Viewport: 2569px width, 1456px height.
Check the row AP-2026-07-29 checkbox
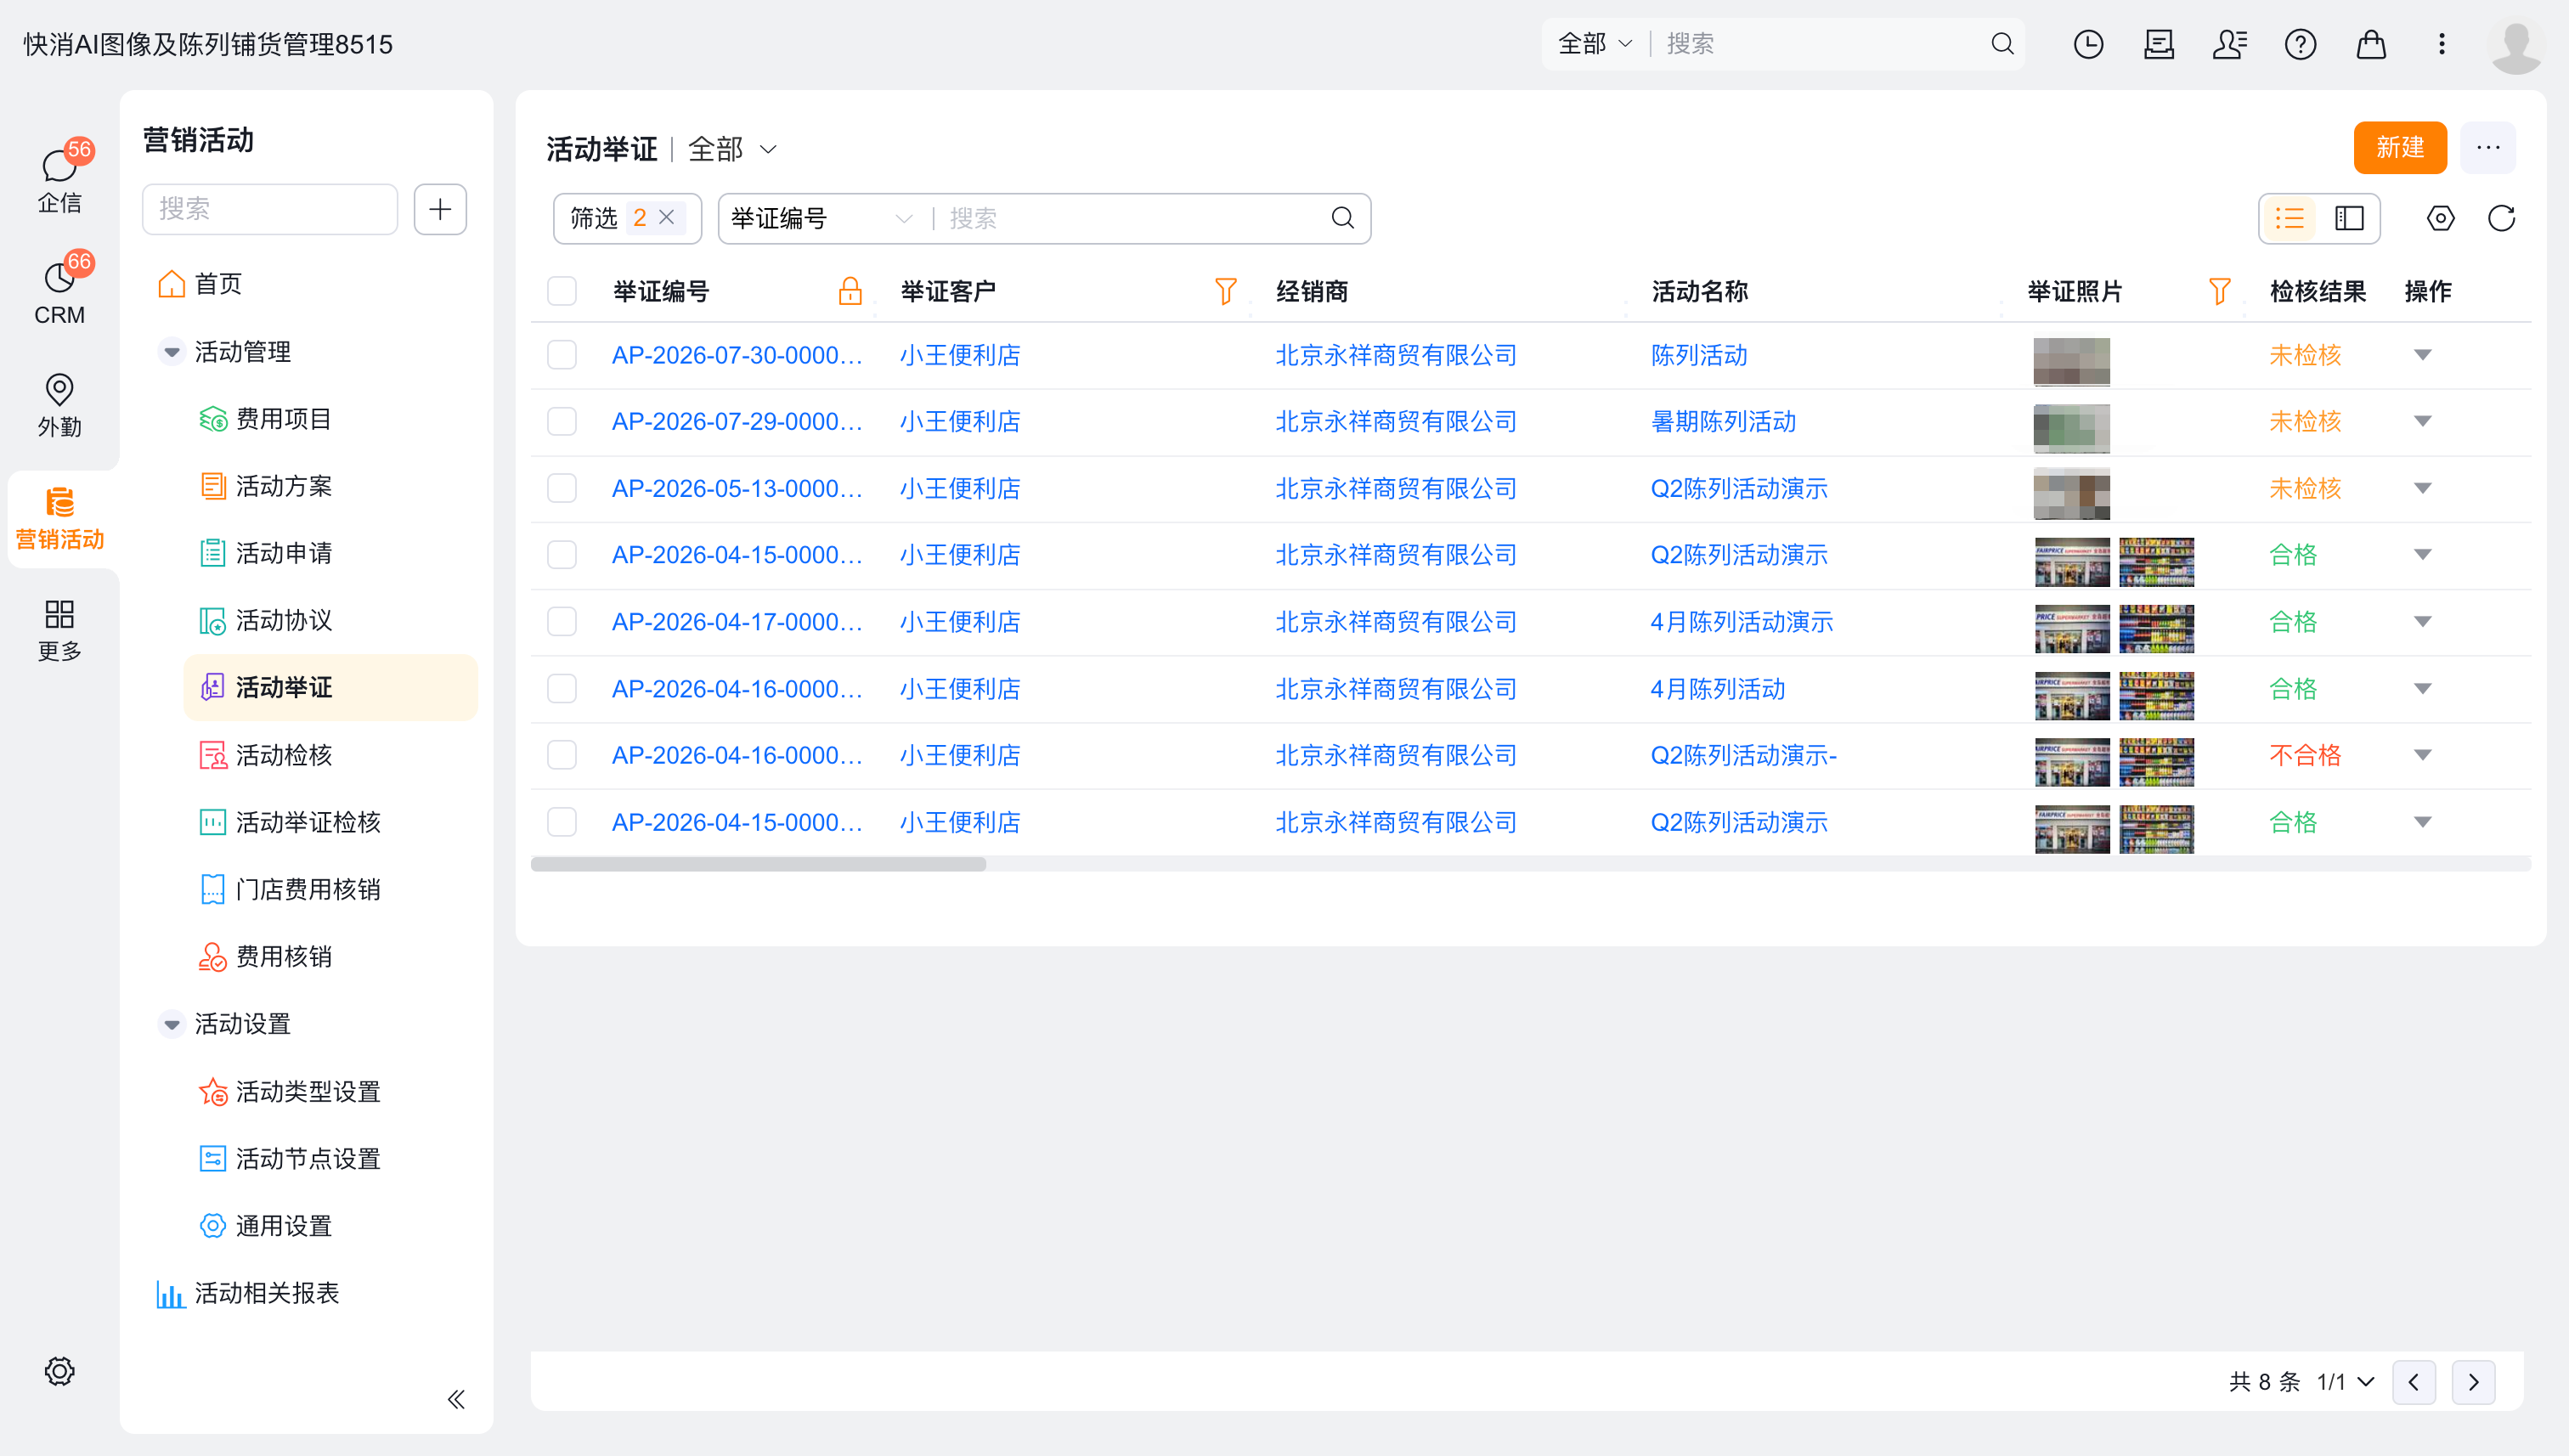coord(562,421)
